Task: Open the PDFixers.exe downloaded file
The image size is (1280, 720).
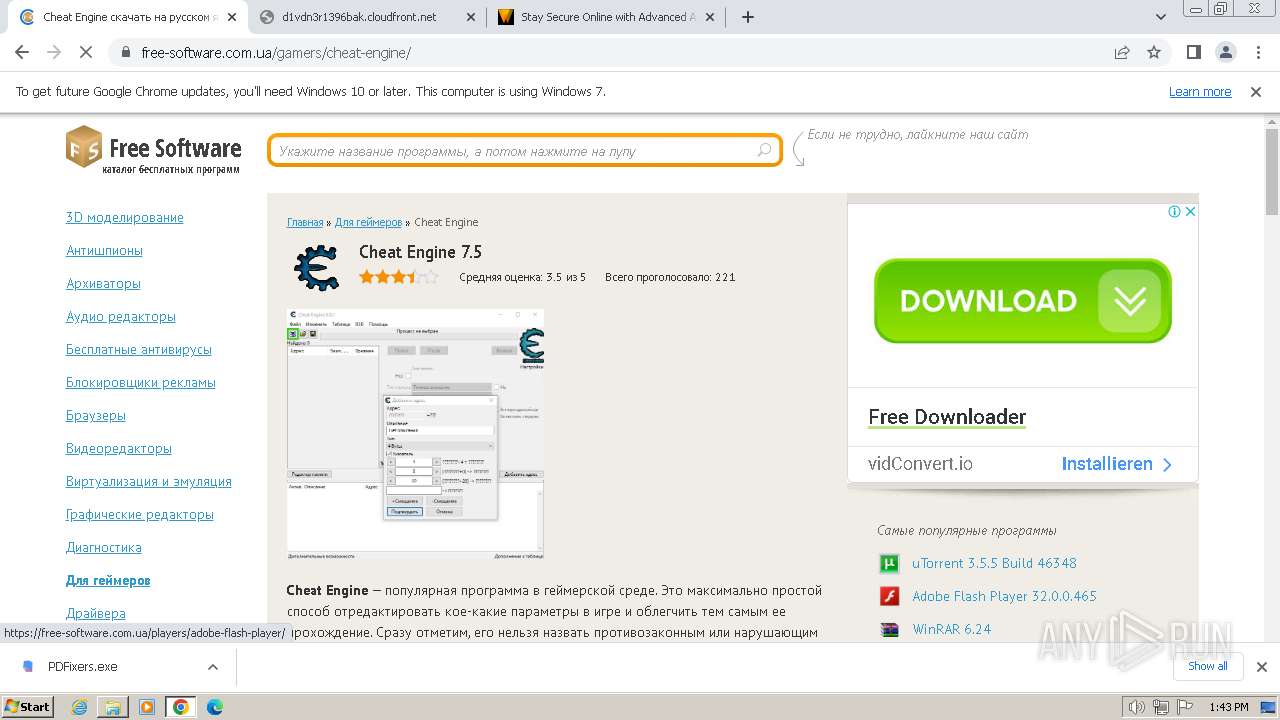Action: 83,666
